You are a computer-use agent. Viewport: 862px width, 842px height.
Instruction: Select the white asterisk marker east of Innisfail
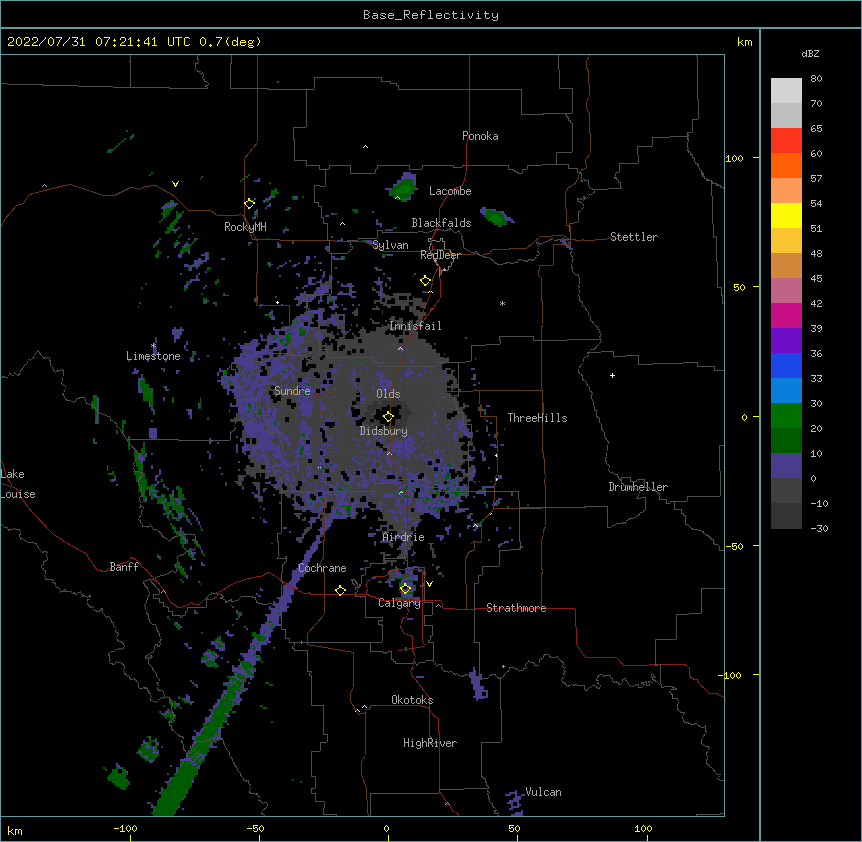pos(502,303)
